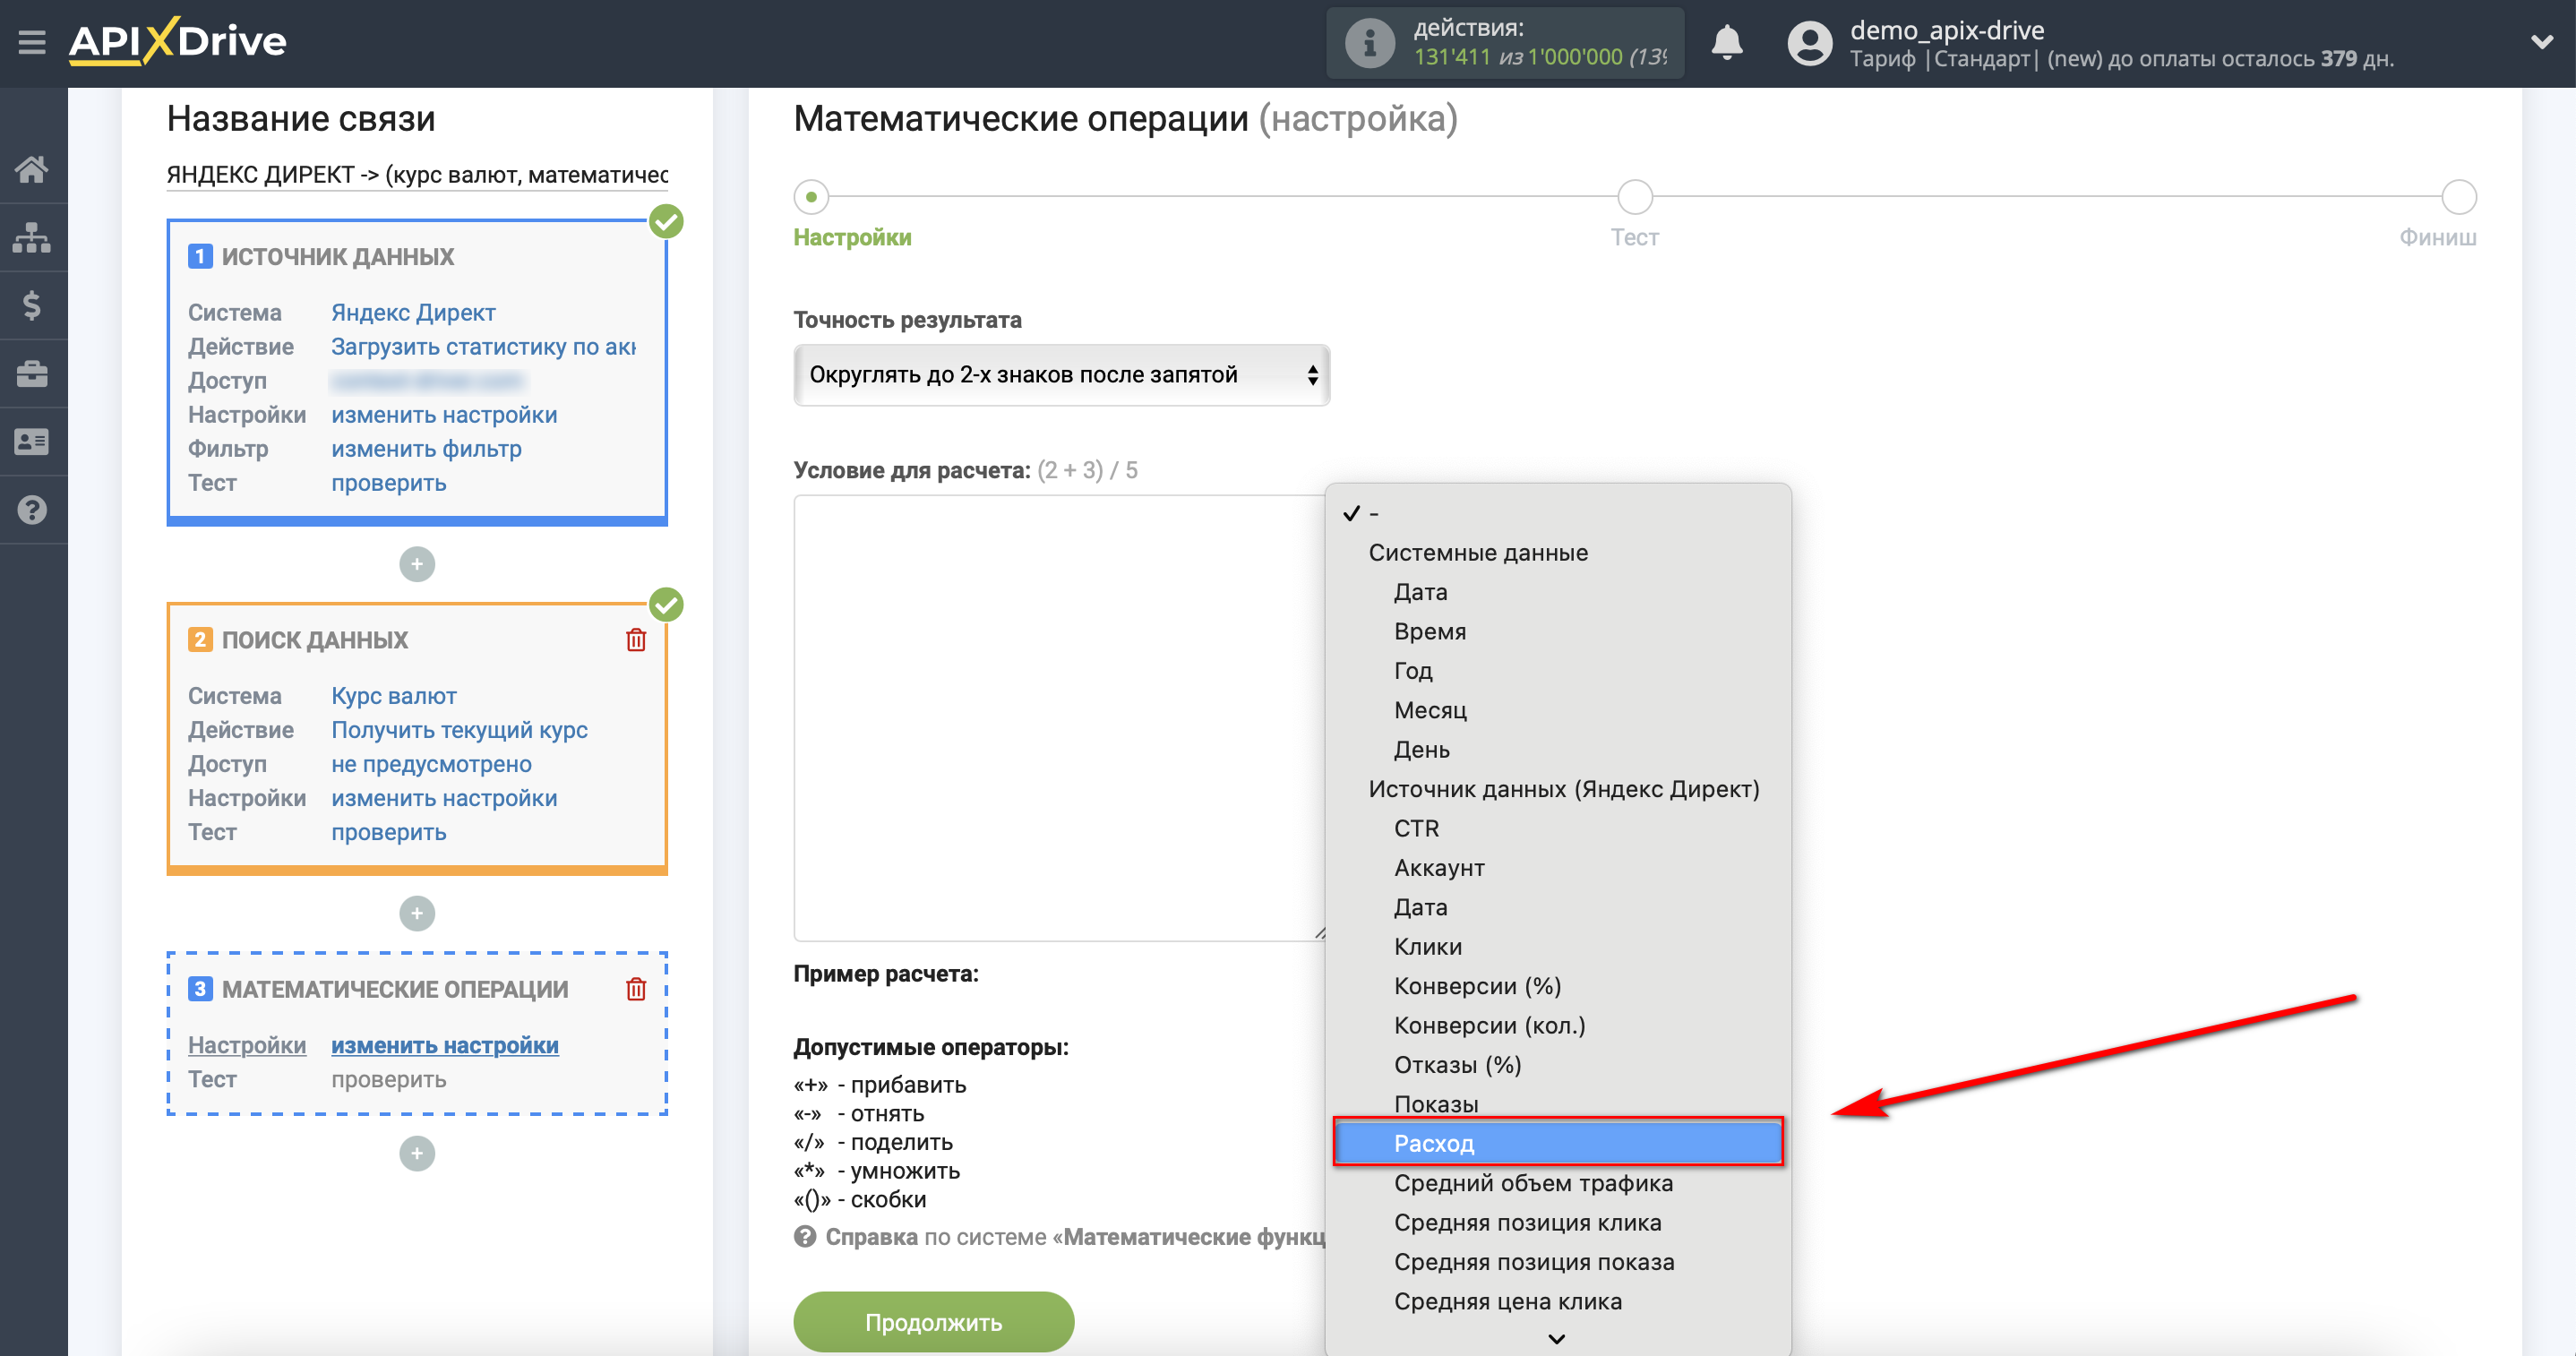2576x1356 pixels.
Task: Open the home sidebar icon
Action: (32, 169)
